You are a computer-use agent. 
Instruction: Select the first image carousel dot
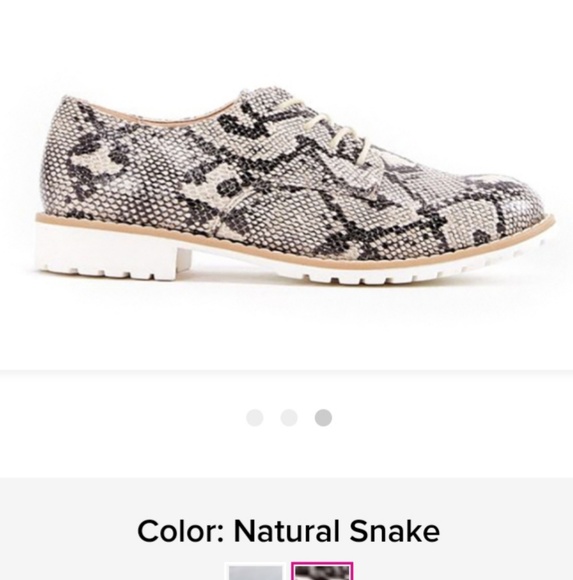click(x=255, y=418)
